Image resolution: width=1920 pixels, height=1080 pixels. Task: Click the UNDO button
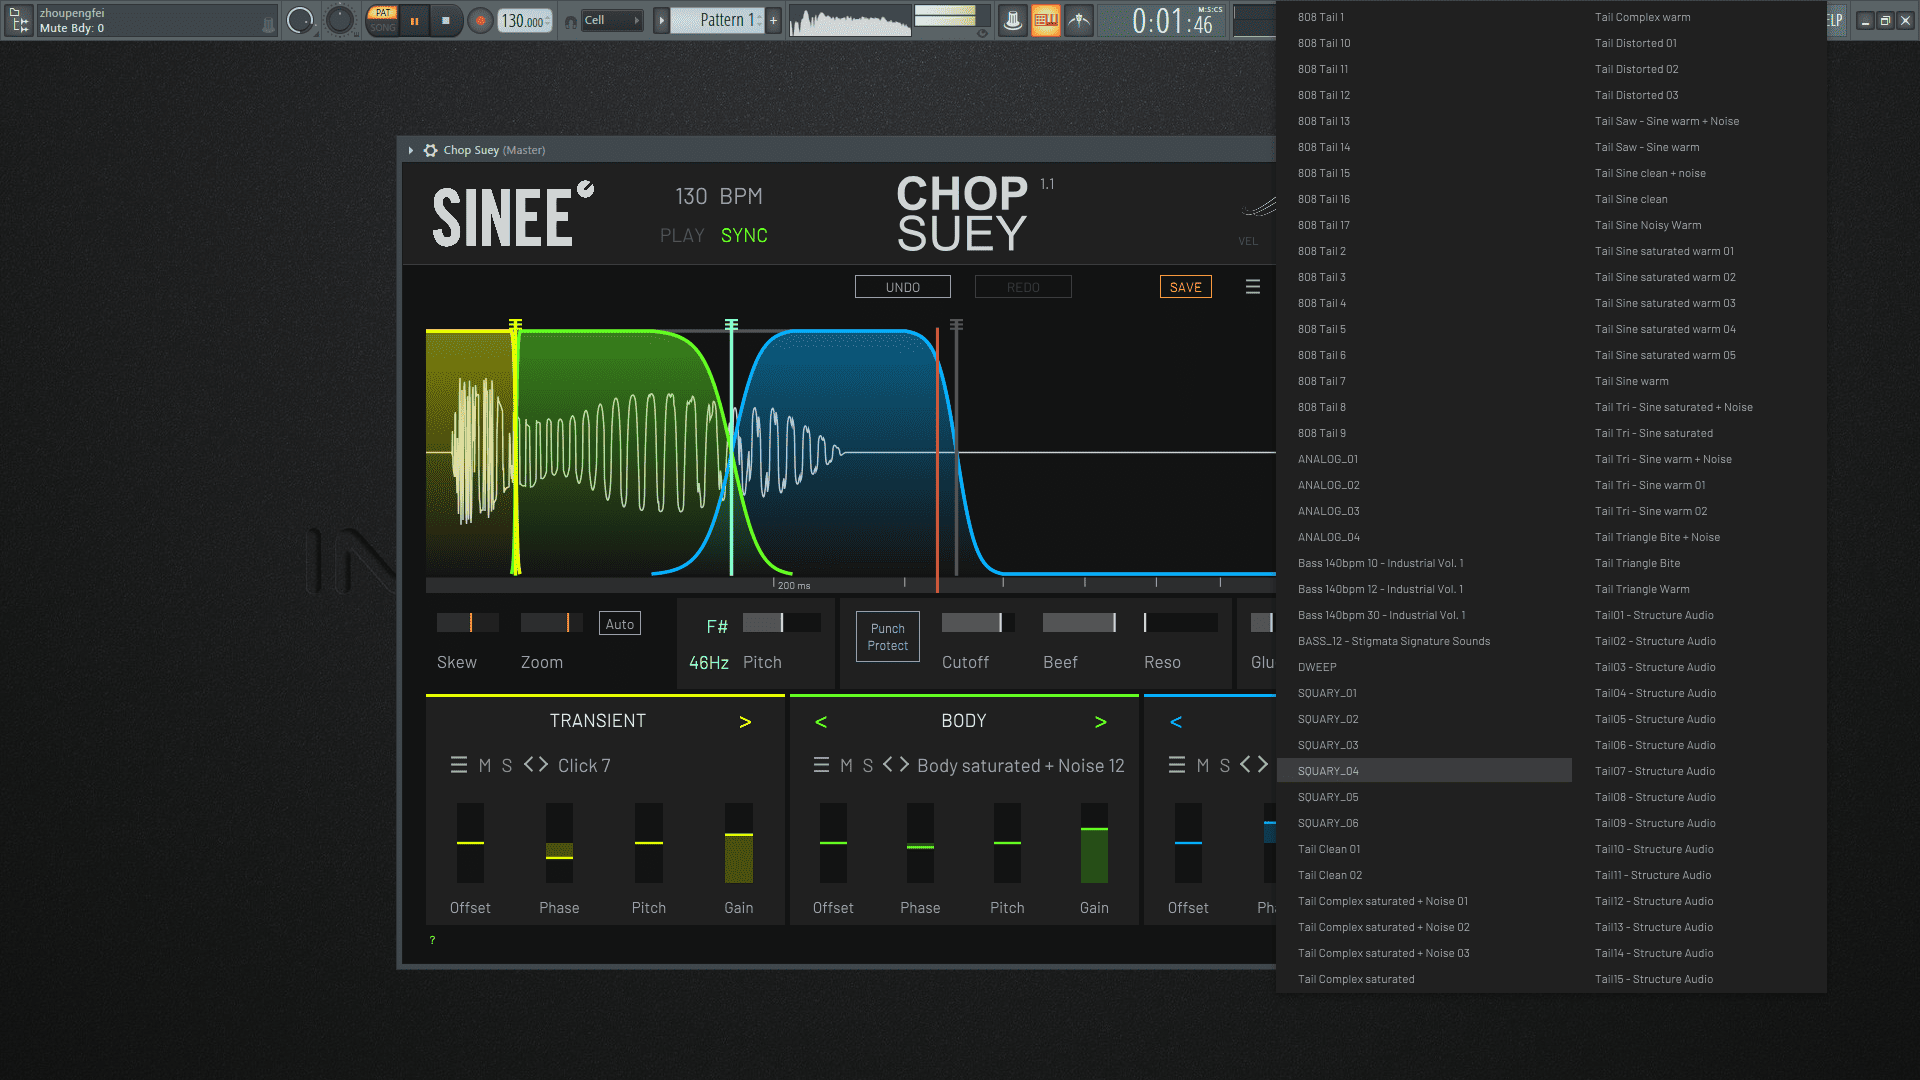[x=902, y=287]
